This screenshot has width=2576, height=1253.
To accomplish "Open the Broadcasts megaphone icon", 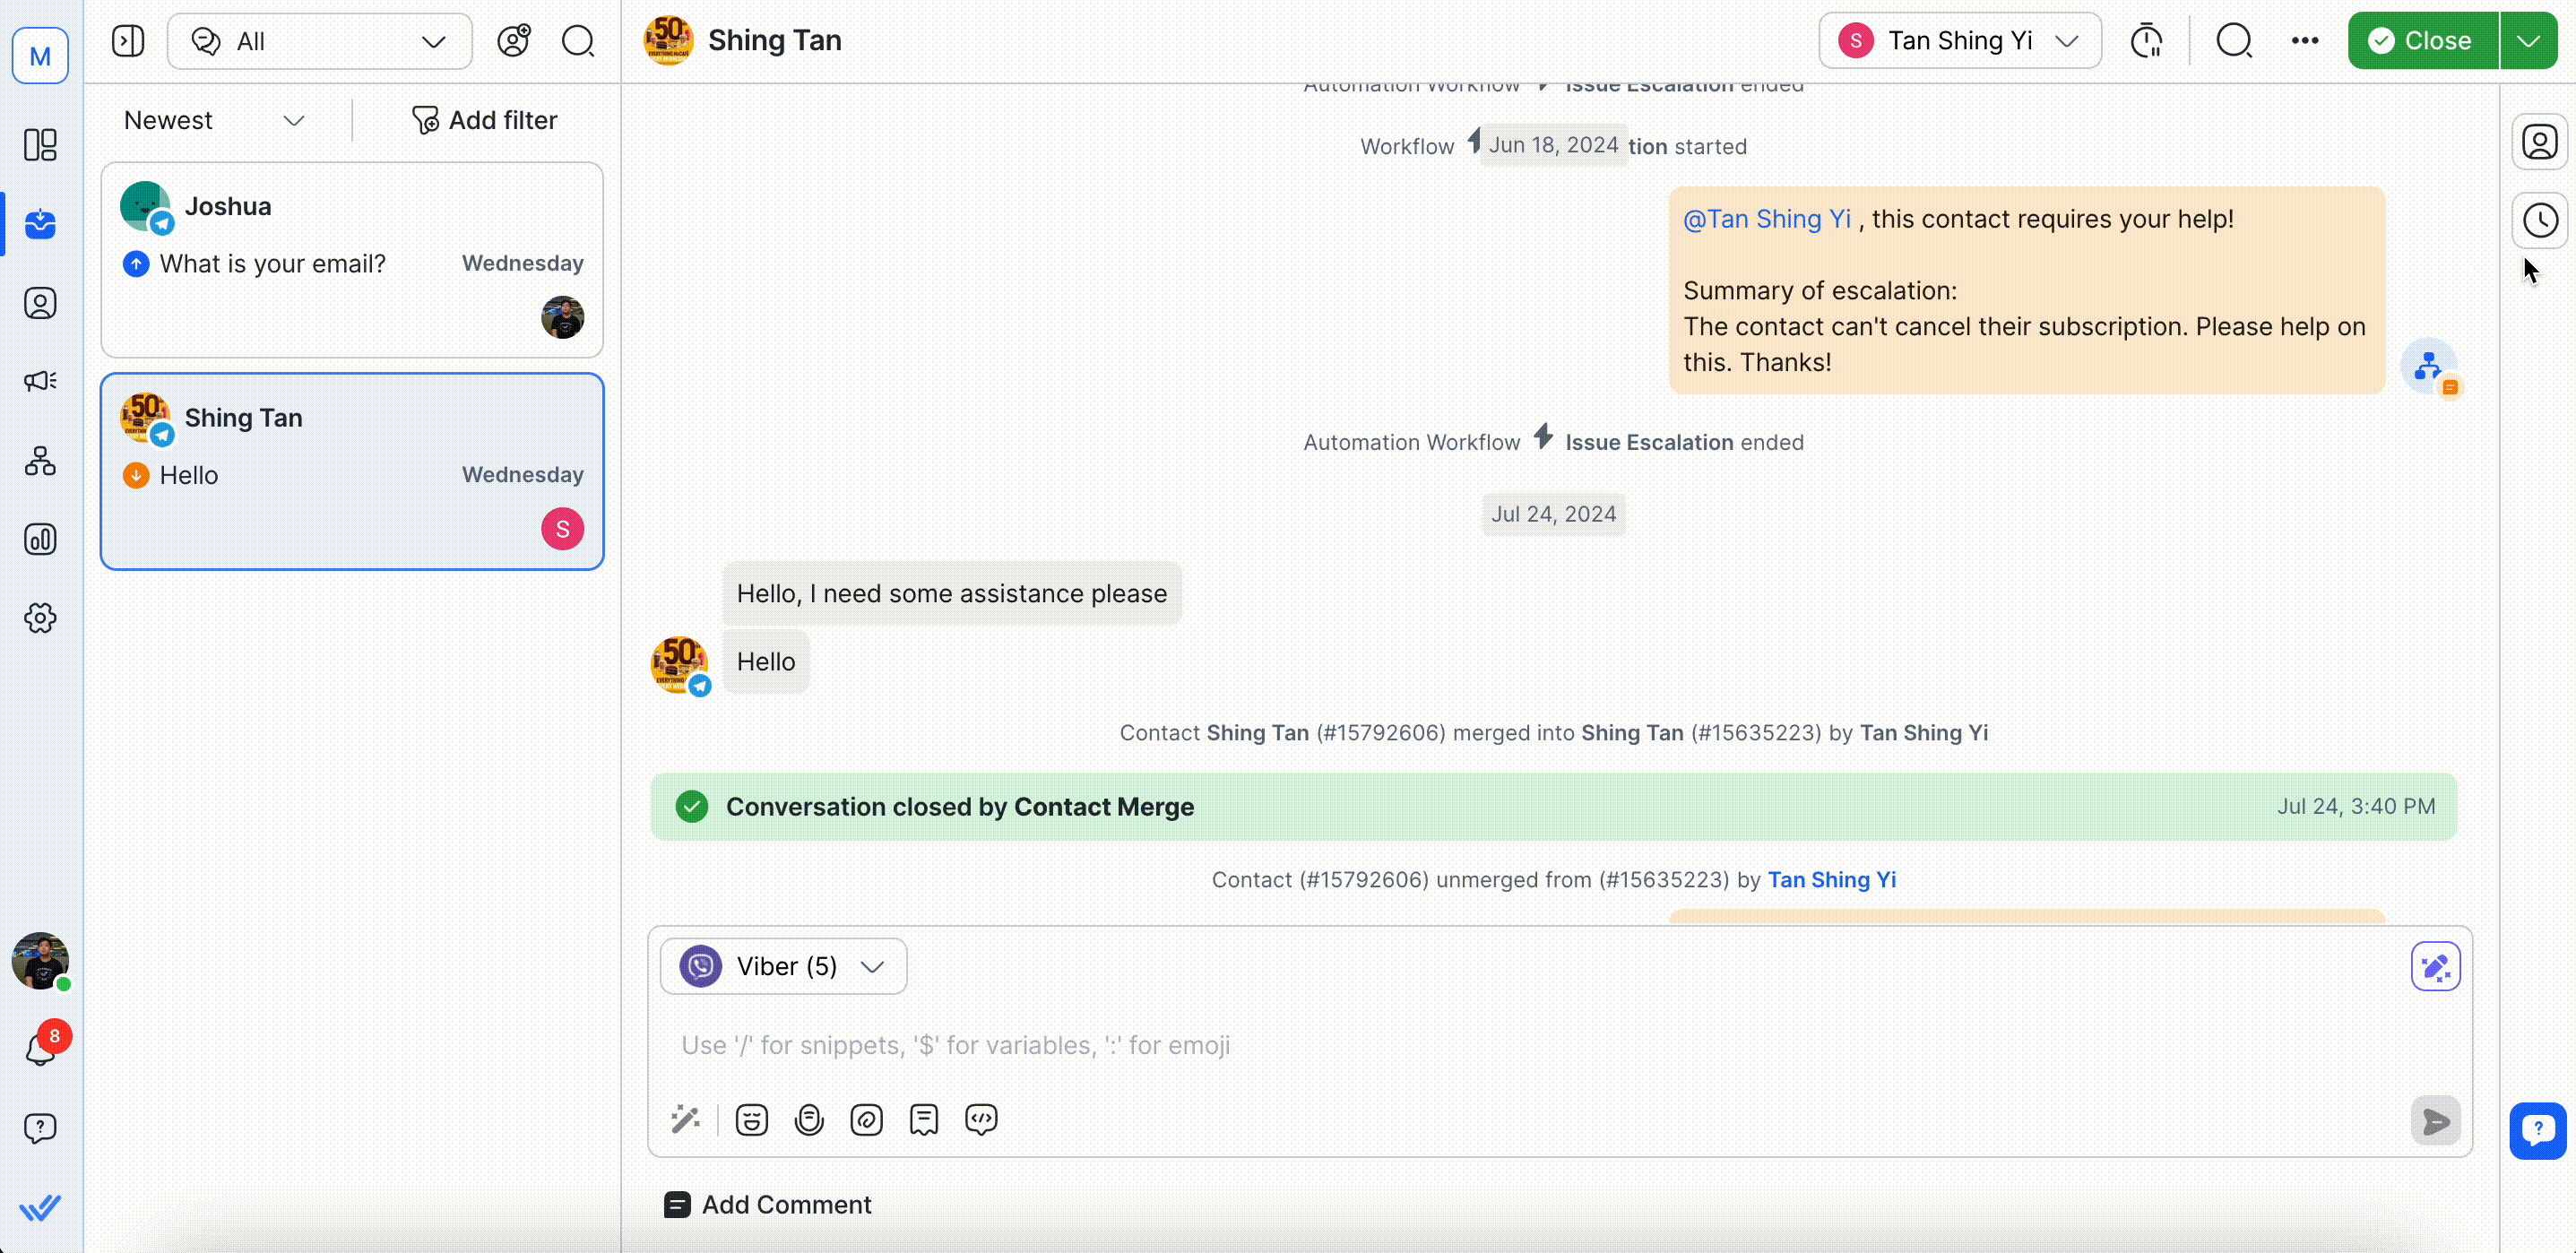I will [x=40, y=380].
